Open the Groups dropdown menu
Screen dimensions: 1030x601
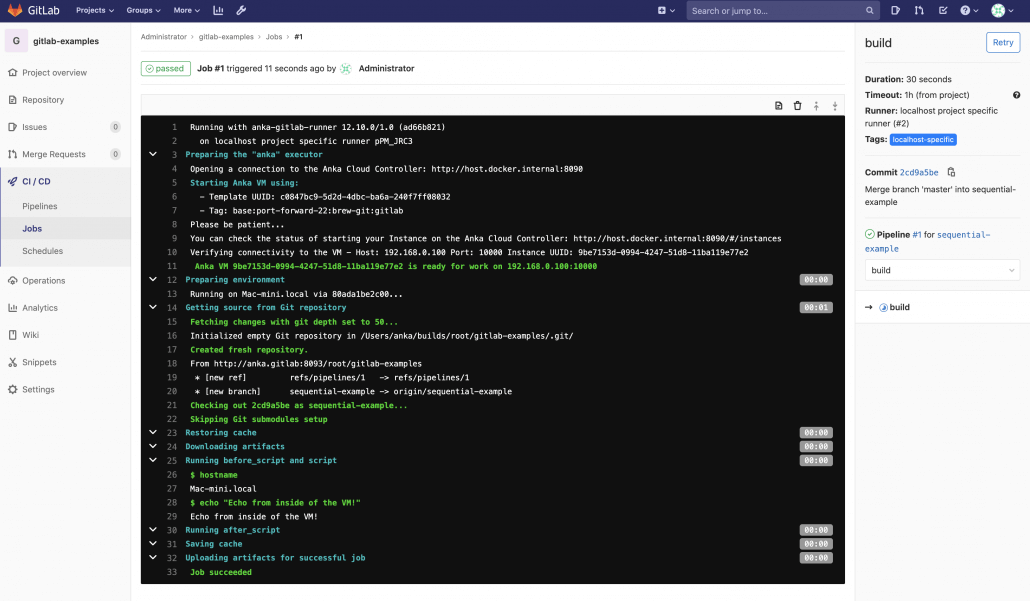pyautogui.click(x=143, y=11)
